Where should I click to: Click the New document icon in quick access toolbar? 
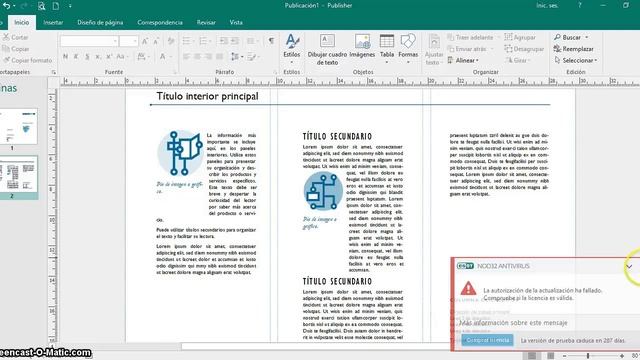pyautogui.click(x=56, y=6)
